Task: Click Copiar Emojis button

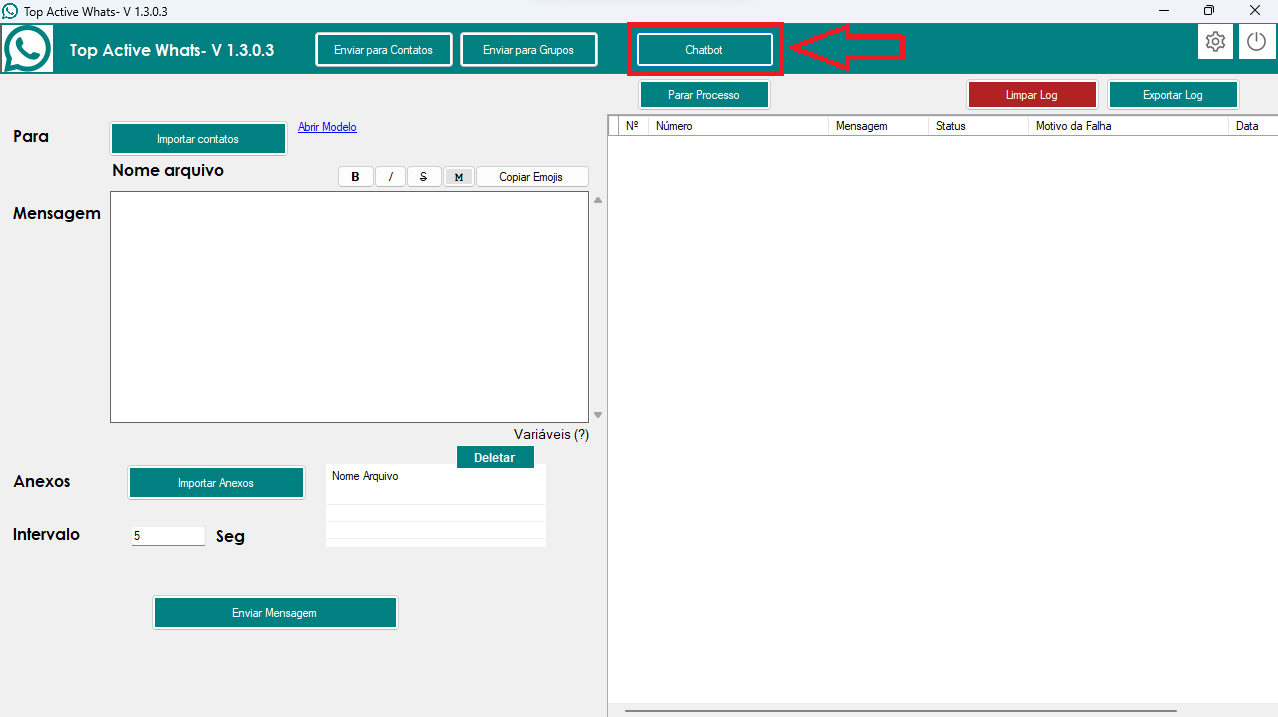Action: [x=532, y=177]
